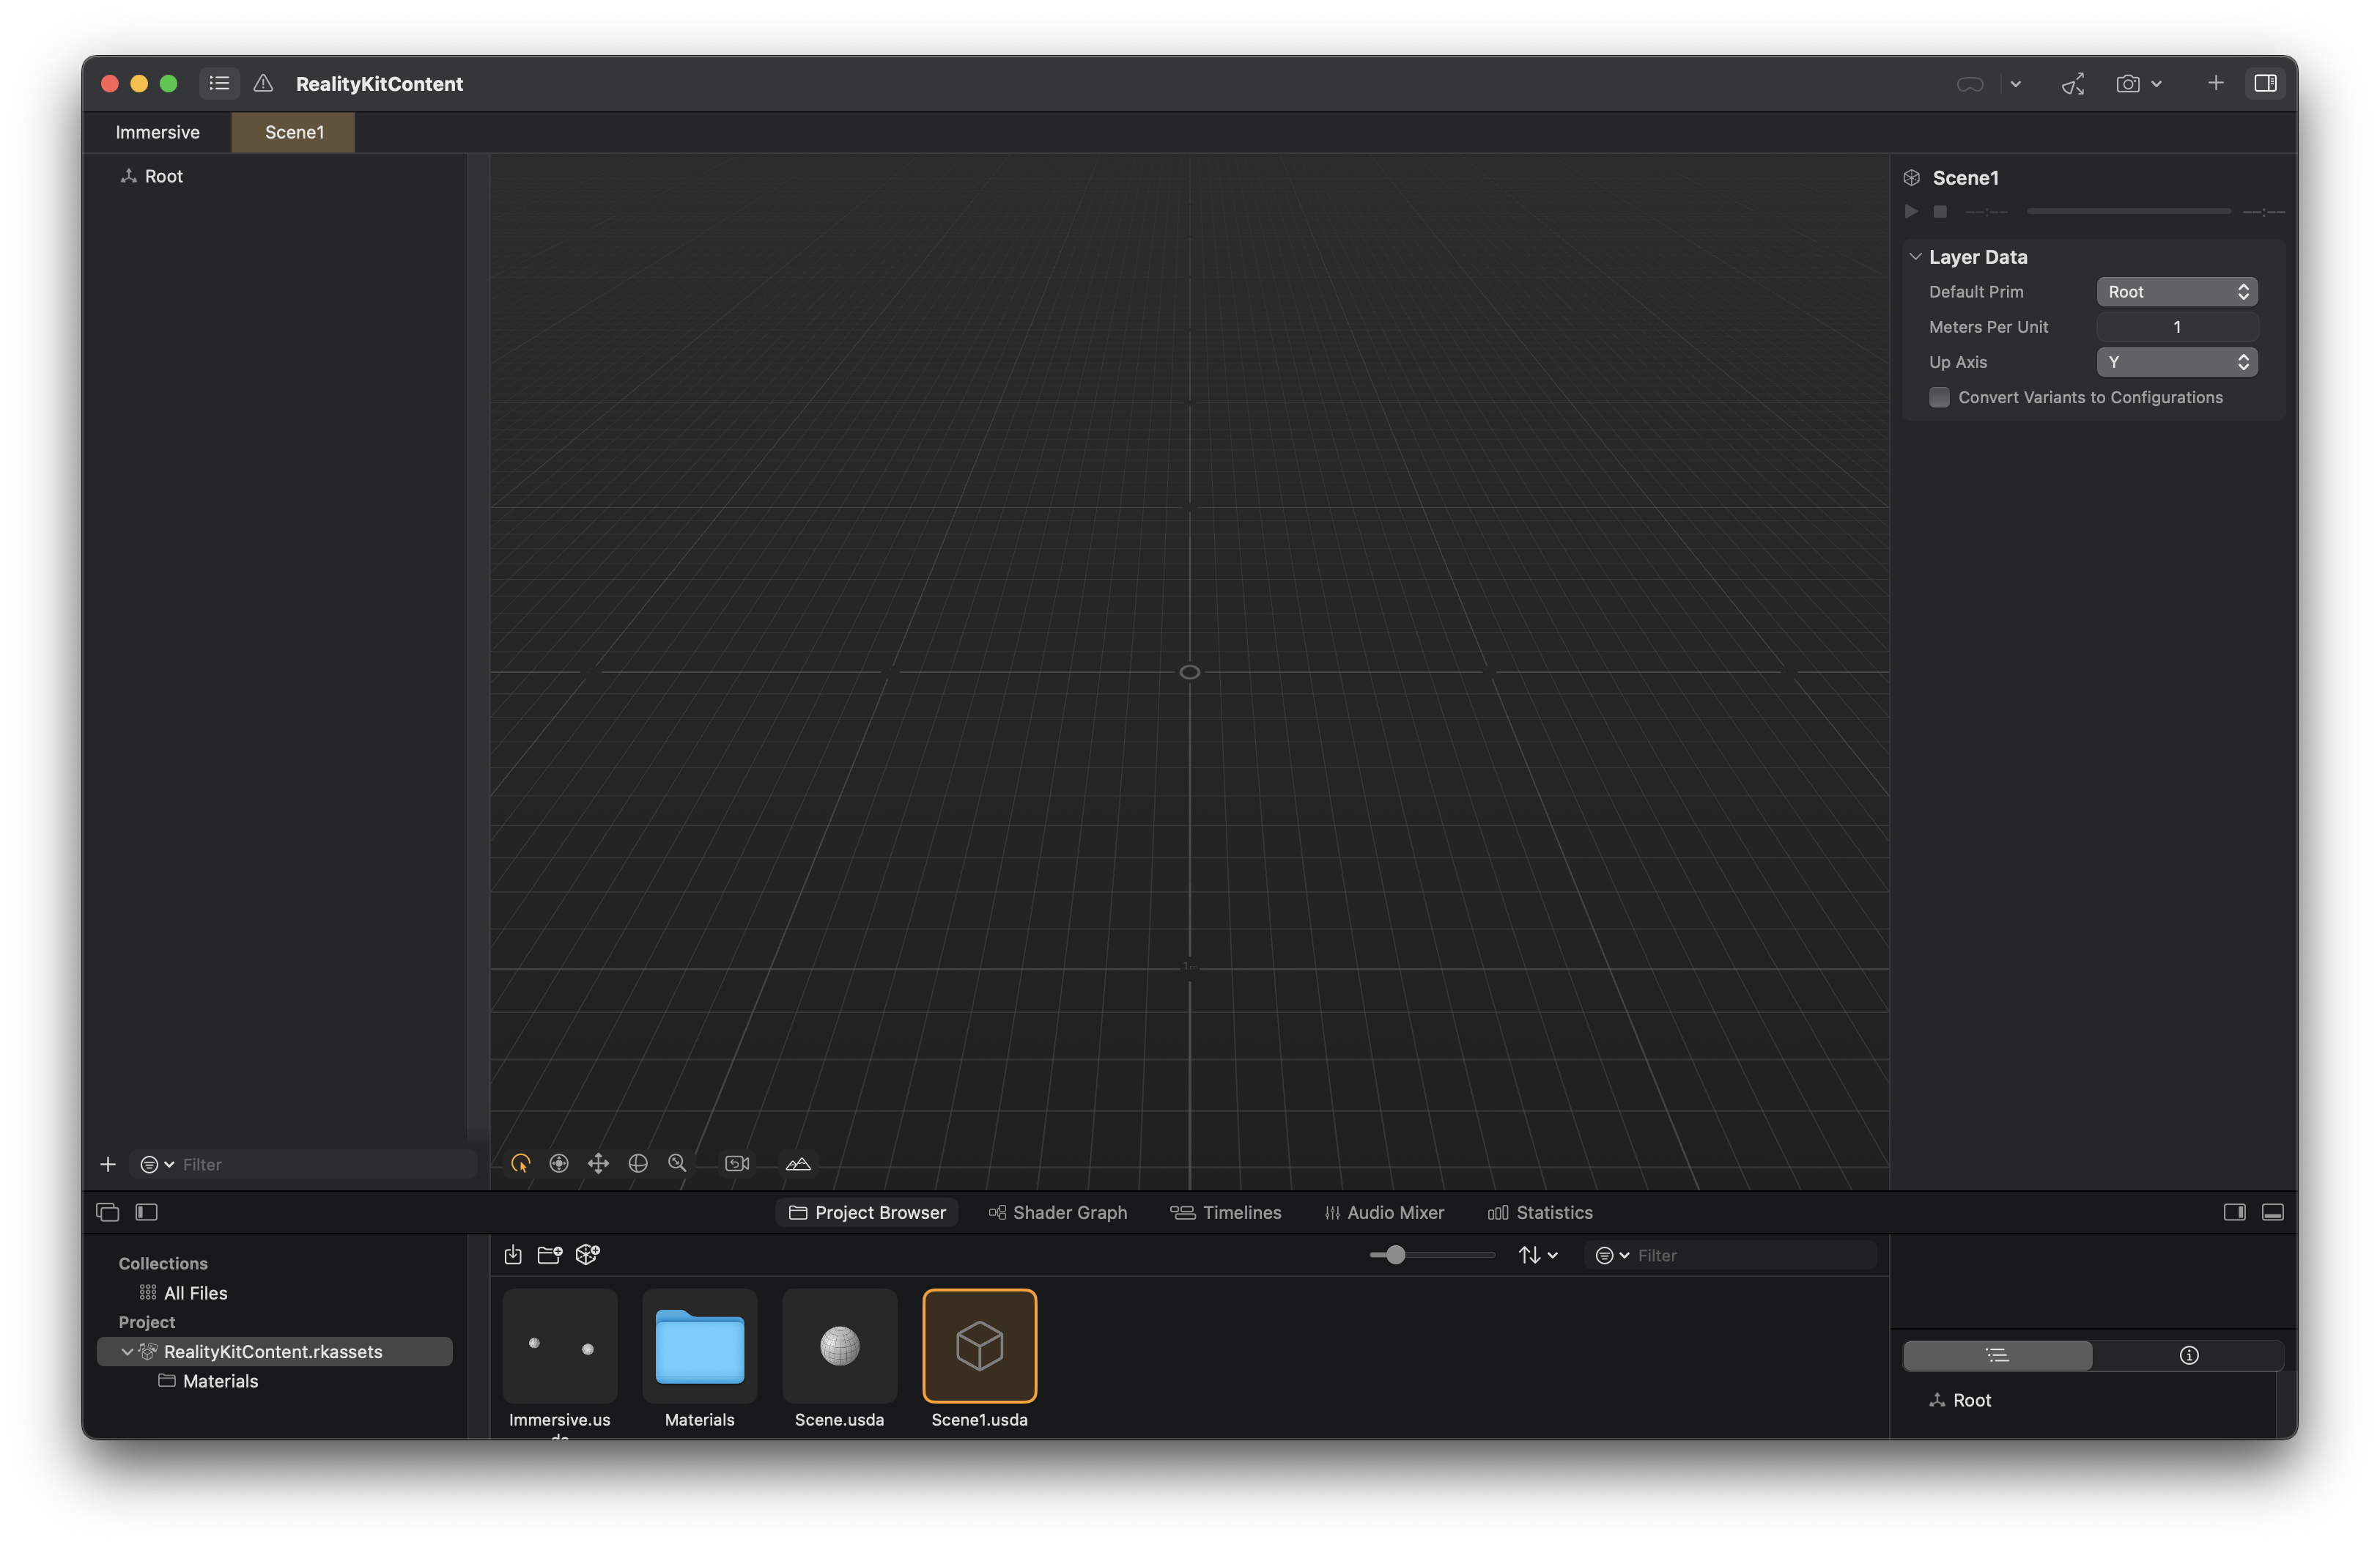Open the environment lighting mountain icon
The width and height of the screenshot is (2380, 1548).
click(x=798, y=1163)
